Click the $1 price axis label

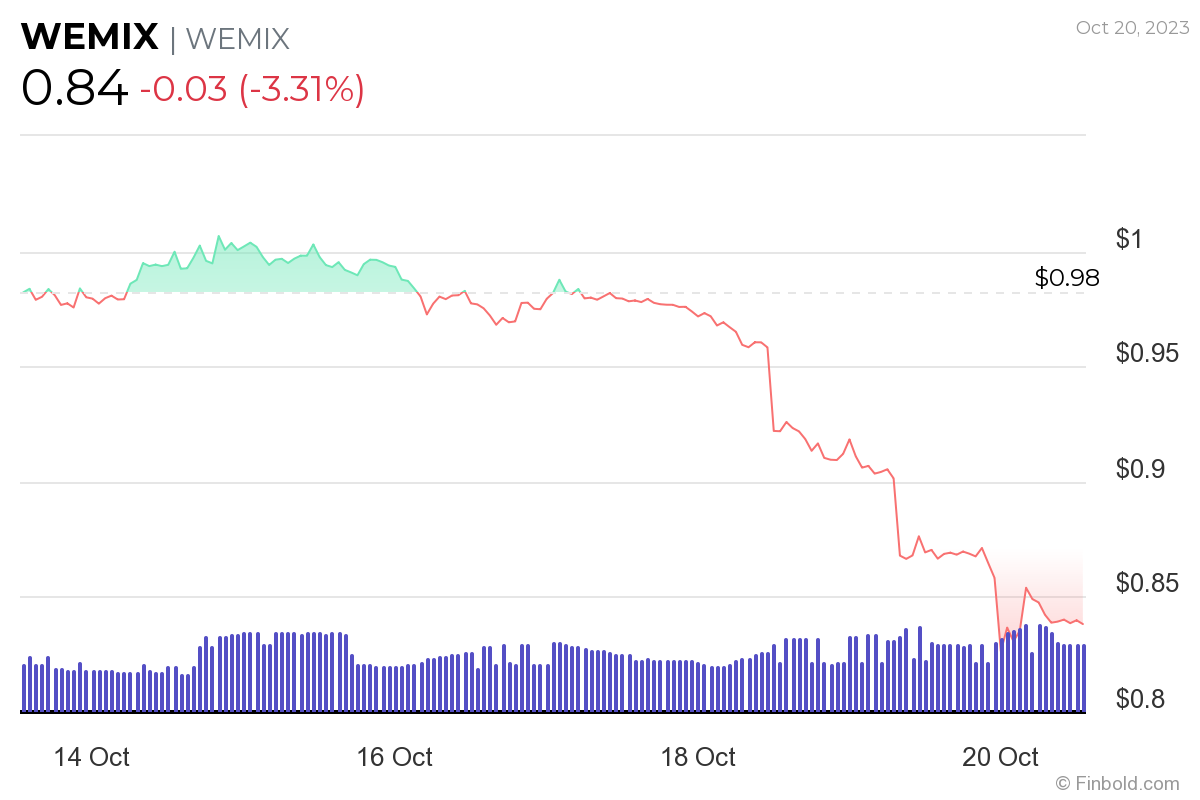pyautogui.click(x=1128, y=239)
